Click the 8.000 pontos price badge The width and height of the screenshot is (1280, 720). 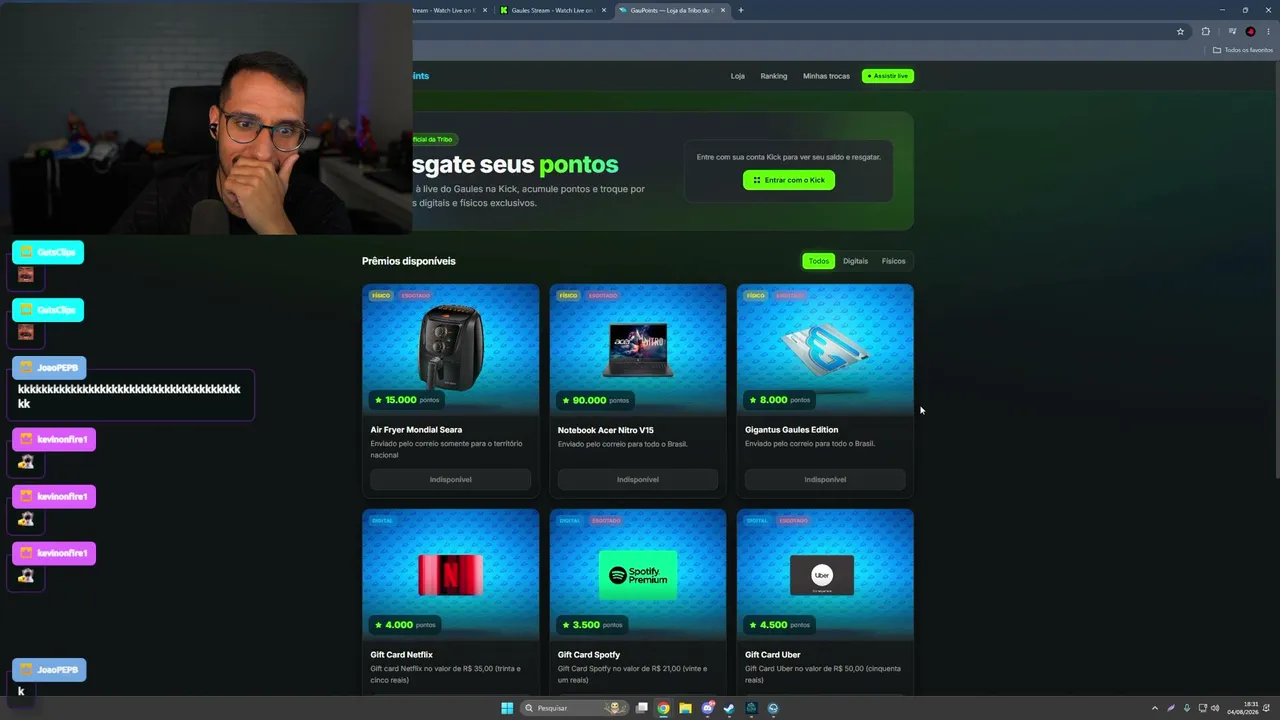(x=779, y=400)
